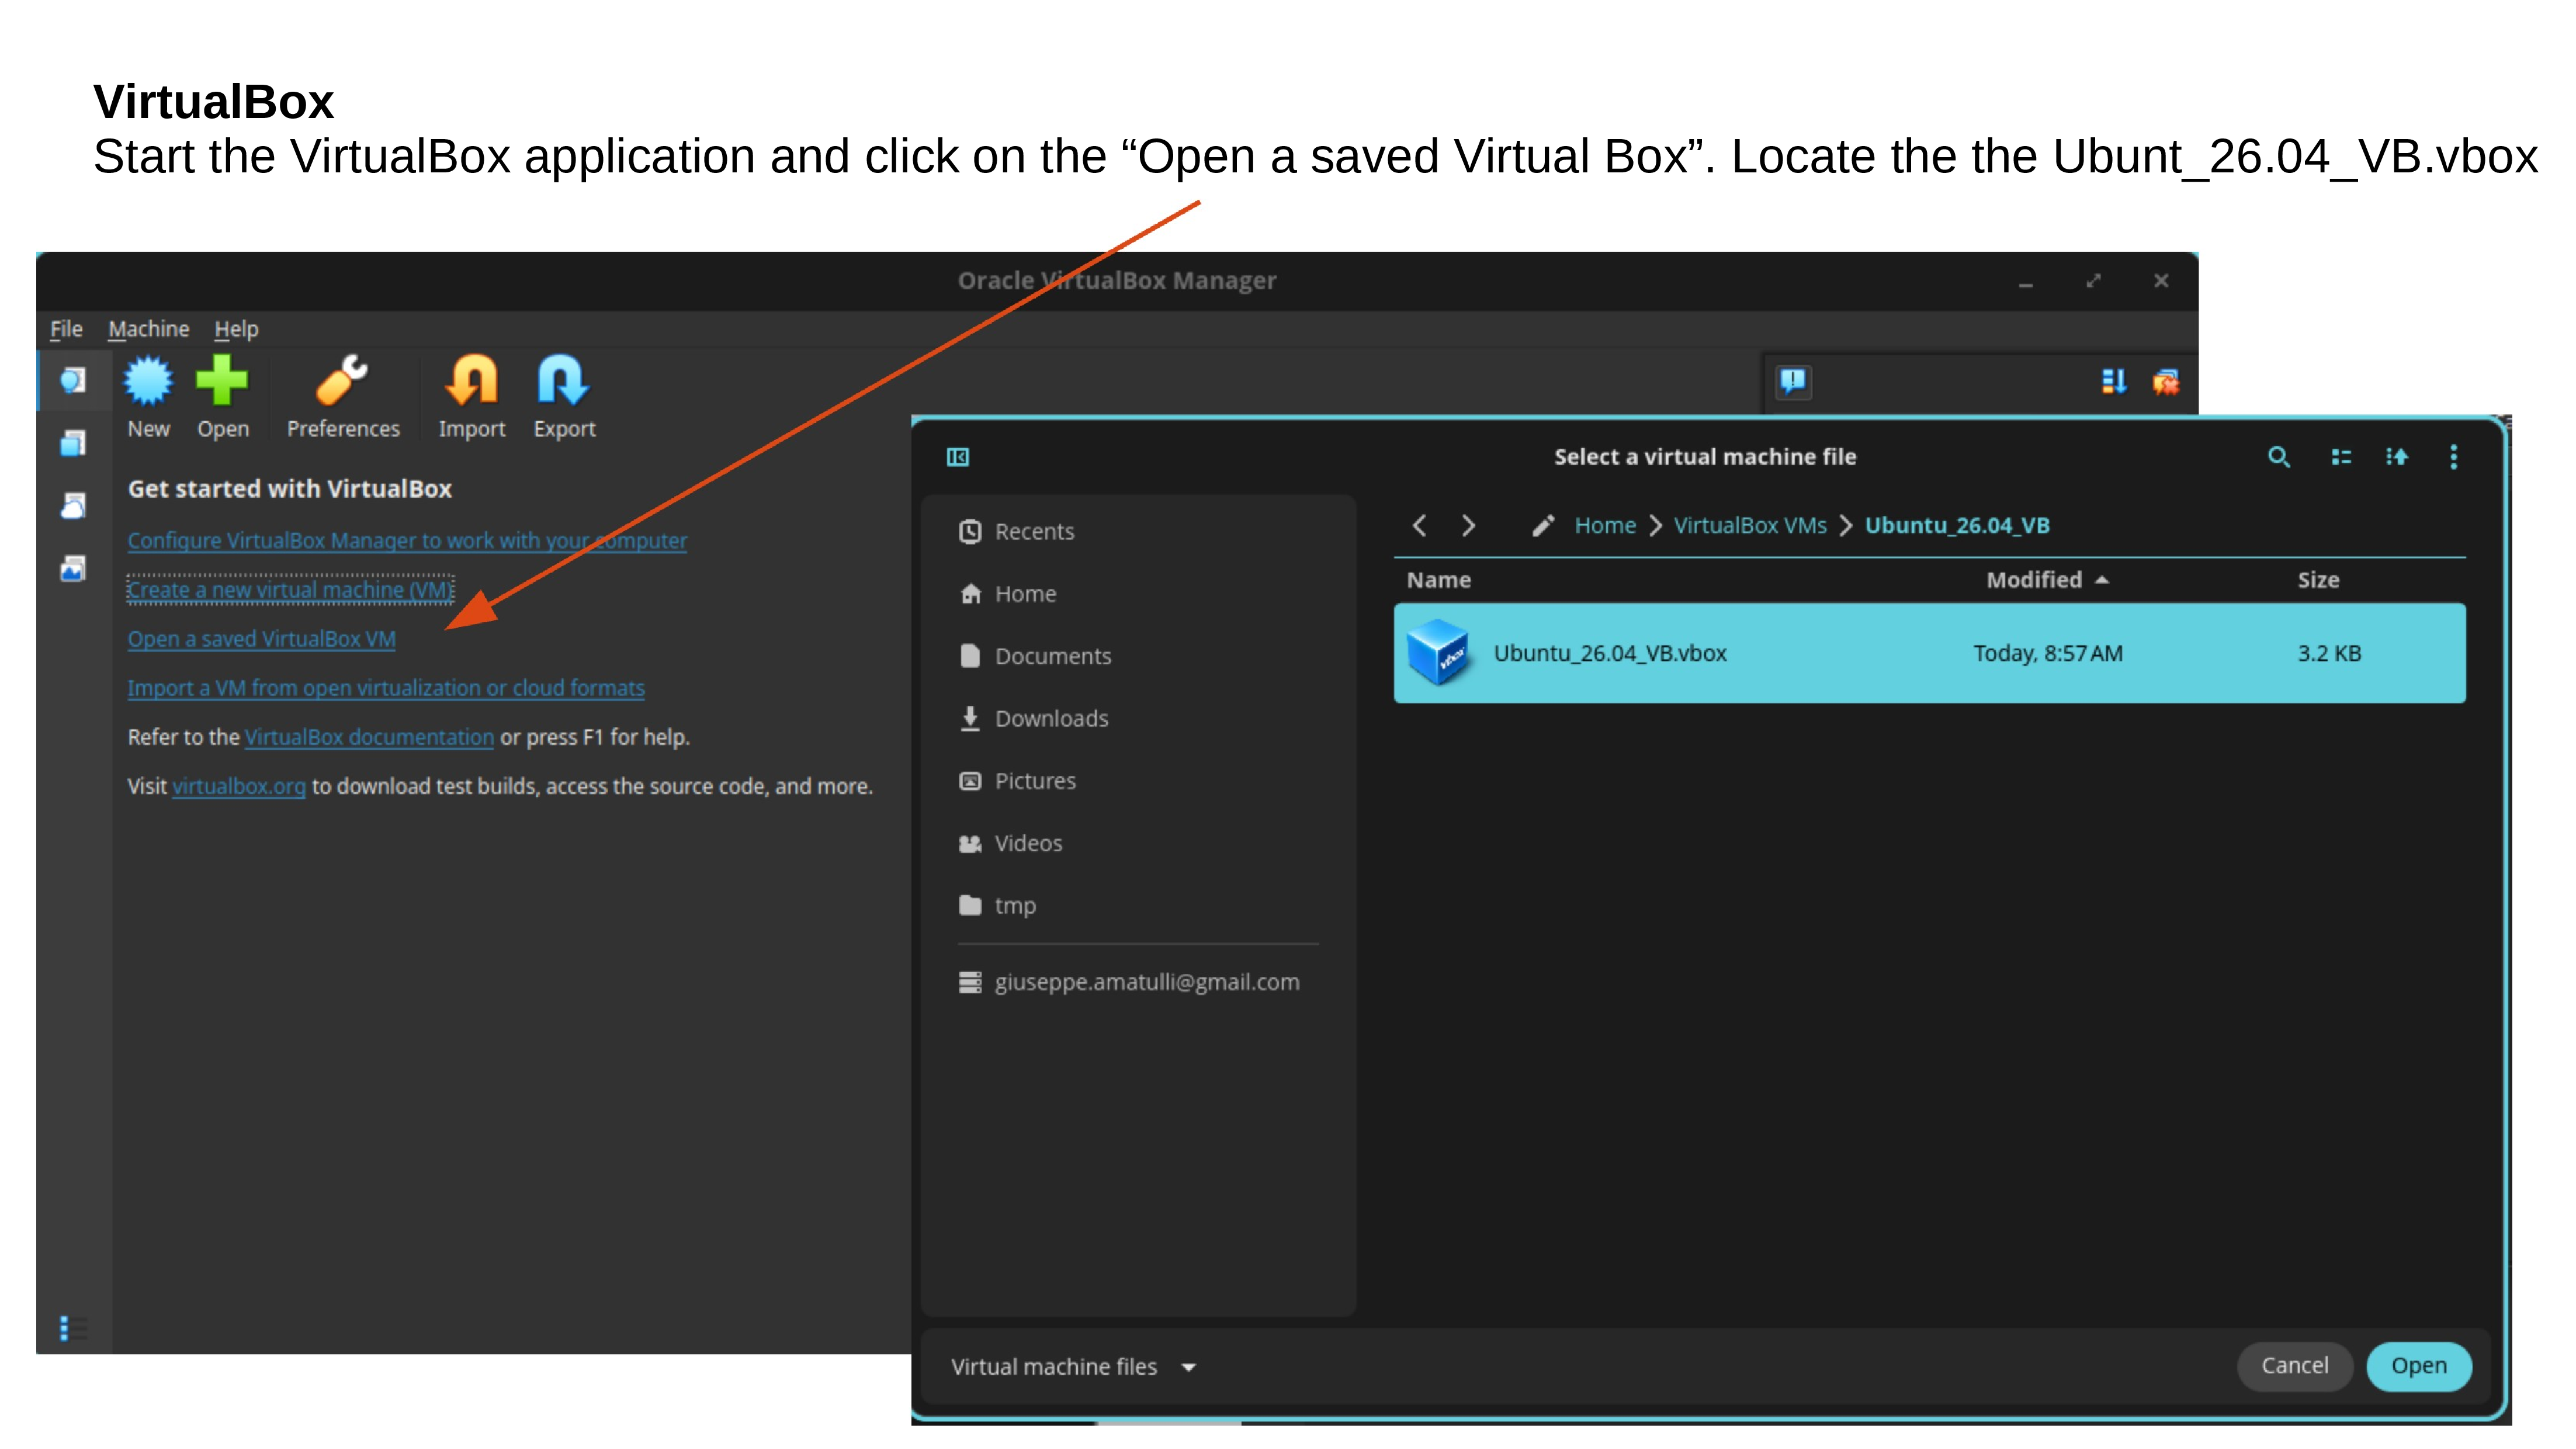Select Pictures in the file dialog sidebar
This screenshot has width=2576, height=1449.
coord(1138,781)
